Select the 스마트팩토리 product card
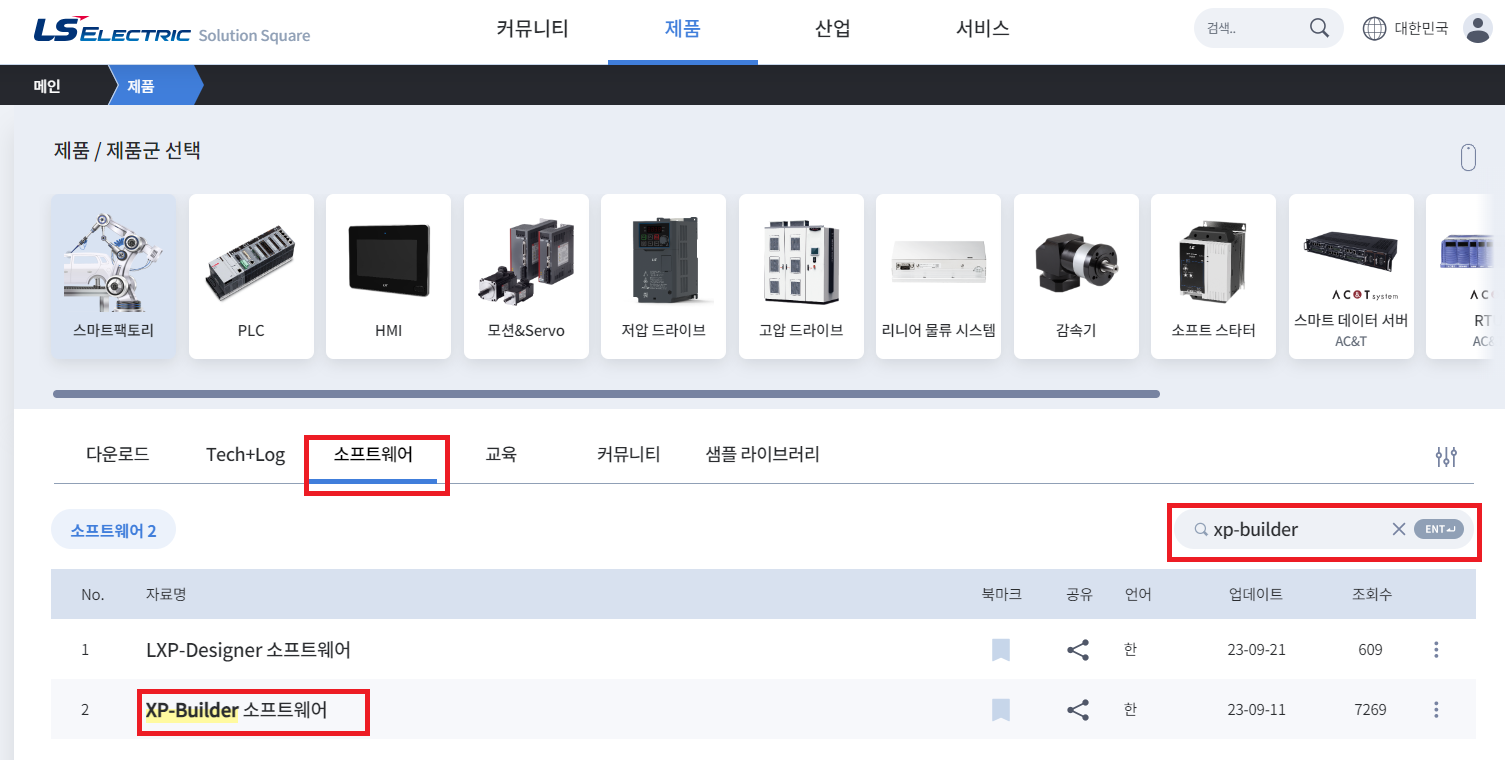Viewport: 1505px width, 760px height. [114, 276]
